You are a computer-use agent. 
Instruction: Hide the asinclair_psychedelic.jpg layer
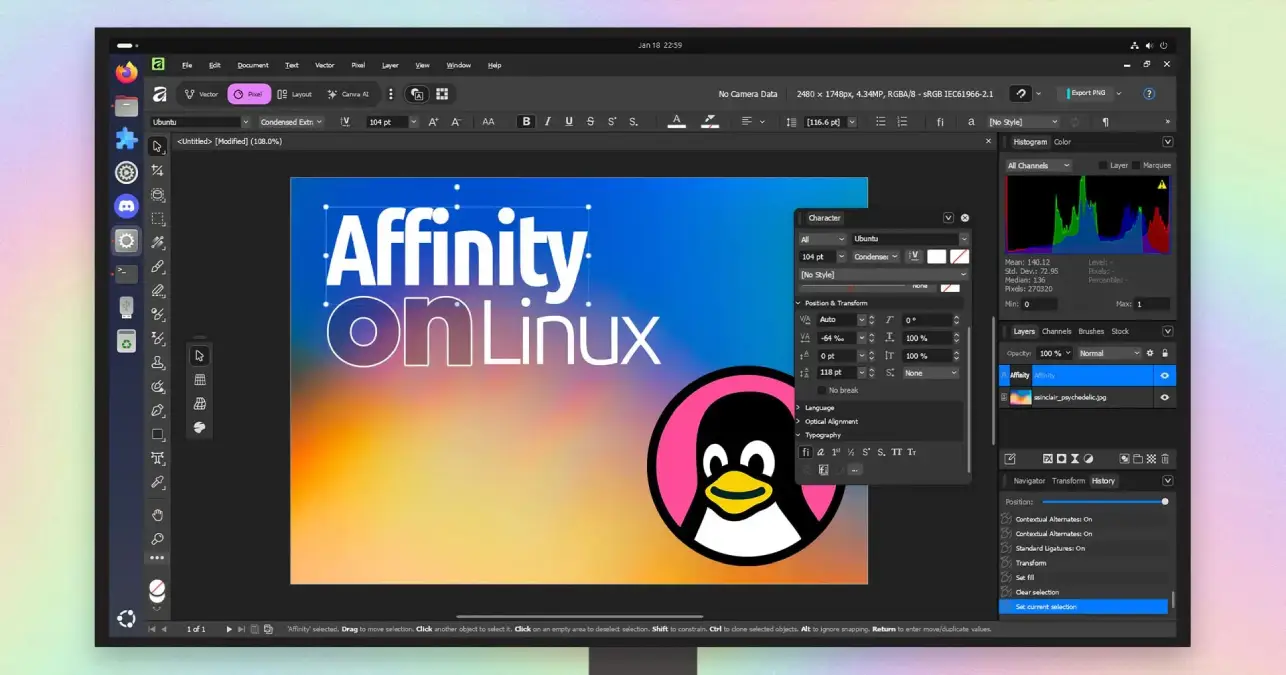(x=1165, y=397)
